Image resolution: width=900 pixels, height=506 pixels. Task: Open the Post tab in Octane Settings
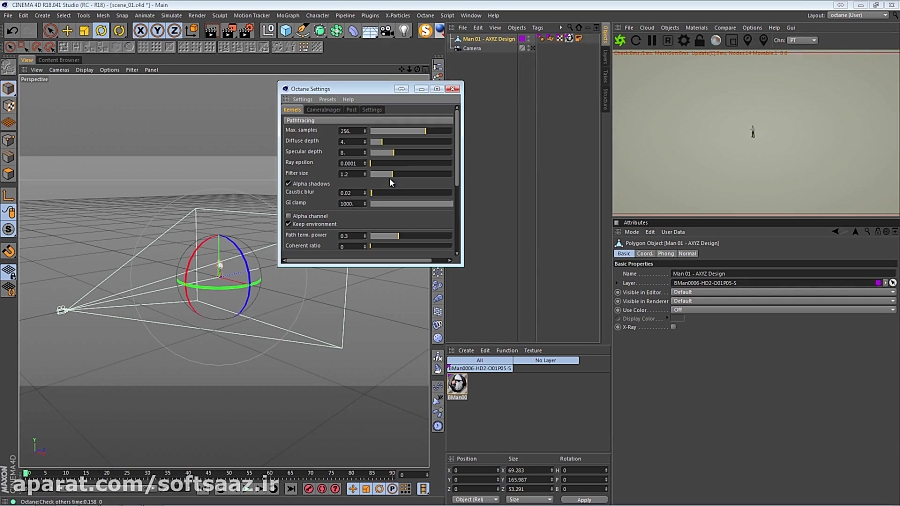pos(351,110)
